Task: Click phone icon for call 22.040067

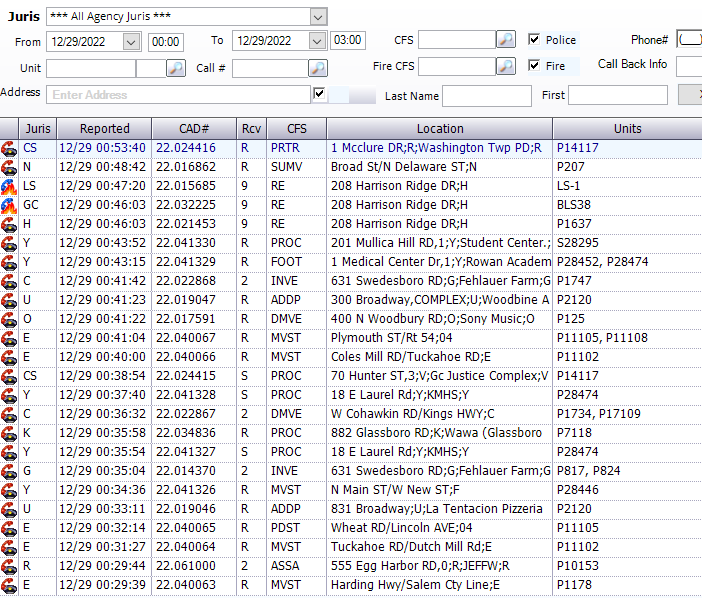Action: coord(9,338)
